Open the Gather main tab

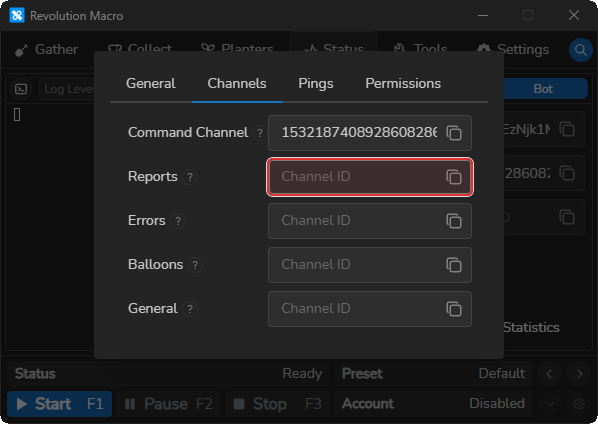click(46, 50)
